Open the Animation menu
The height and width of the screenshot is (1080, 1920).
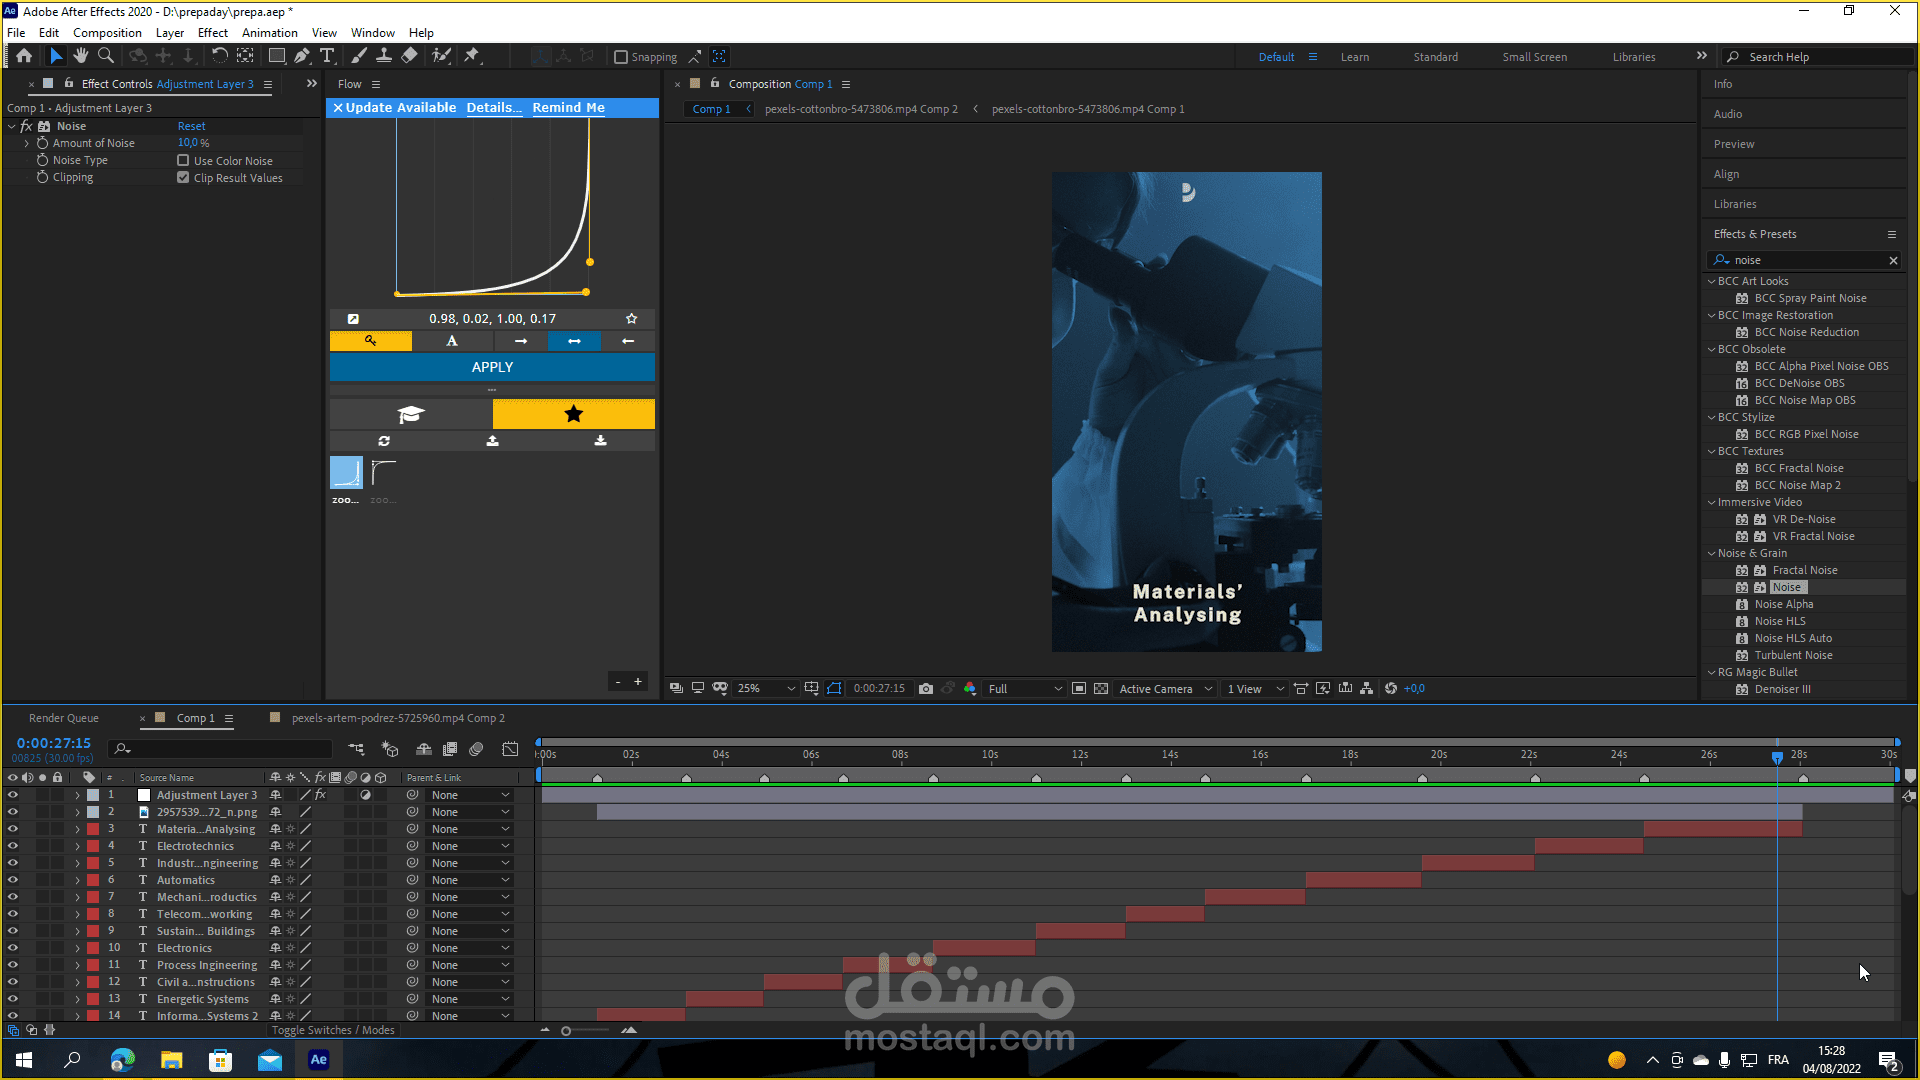(269, 33)
